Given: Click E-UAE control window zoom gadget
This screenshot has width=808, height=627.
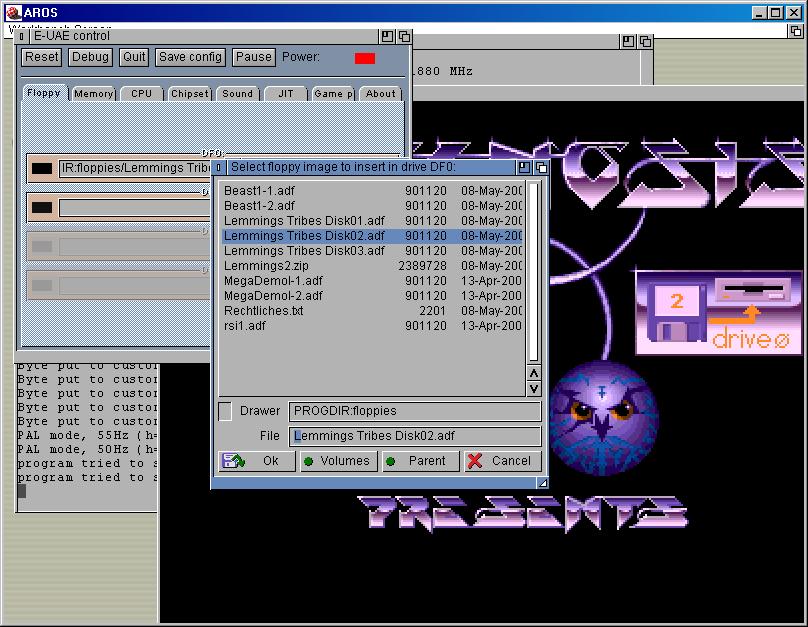Looking at the screenshot, I should click(387, 36).
